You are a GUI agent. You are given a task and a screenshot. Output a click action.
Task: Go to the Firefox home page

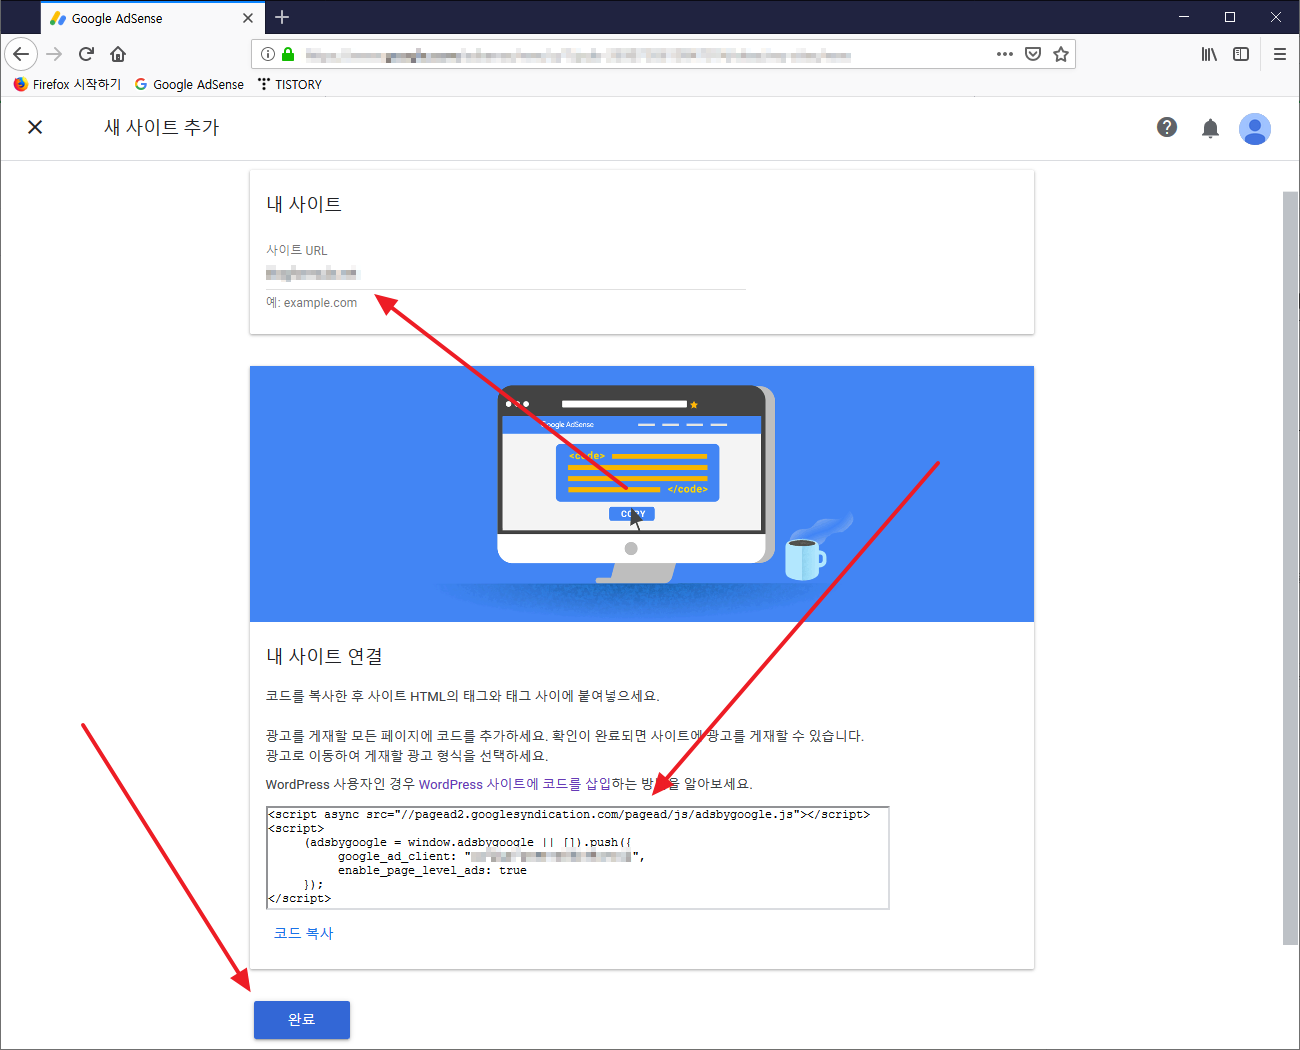[x=118, y=54]
